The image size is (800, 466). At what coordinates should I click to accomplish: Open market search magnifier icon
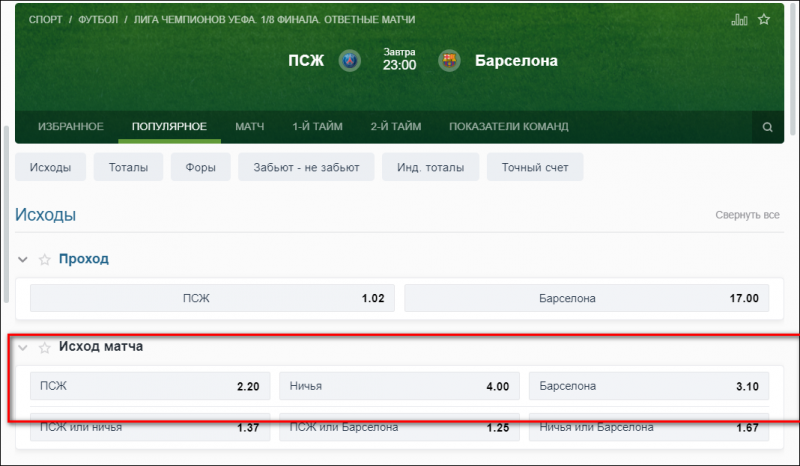coord(767,127)
